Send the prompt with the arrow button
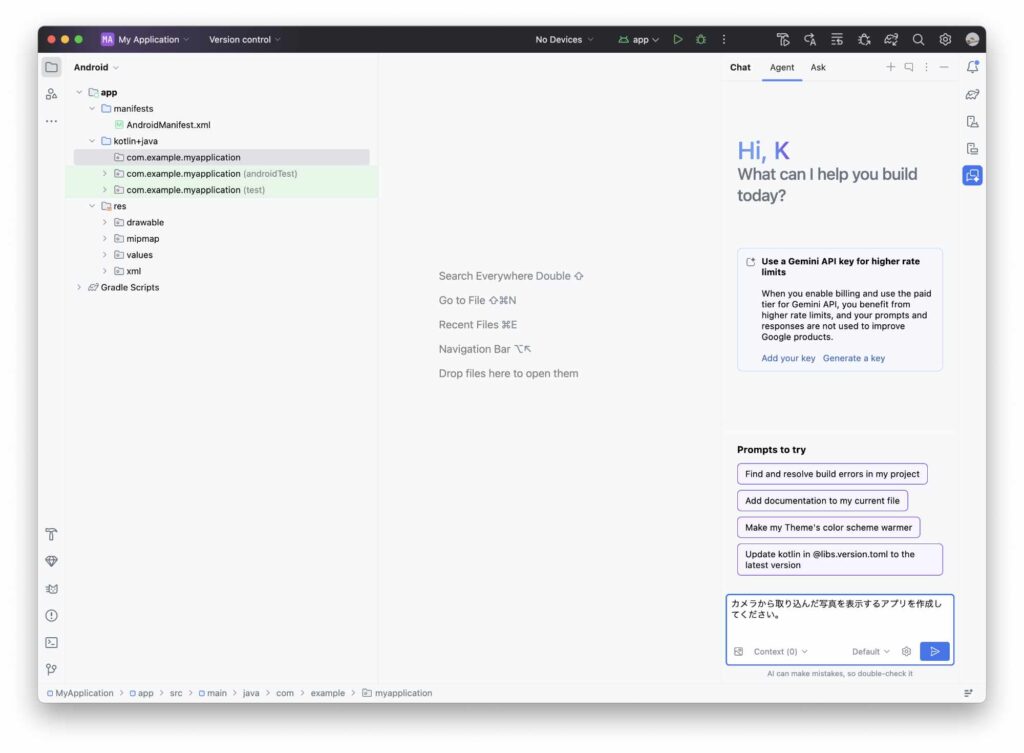The height and width of the screenshot is (753, 1024). (934, 651)
